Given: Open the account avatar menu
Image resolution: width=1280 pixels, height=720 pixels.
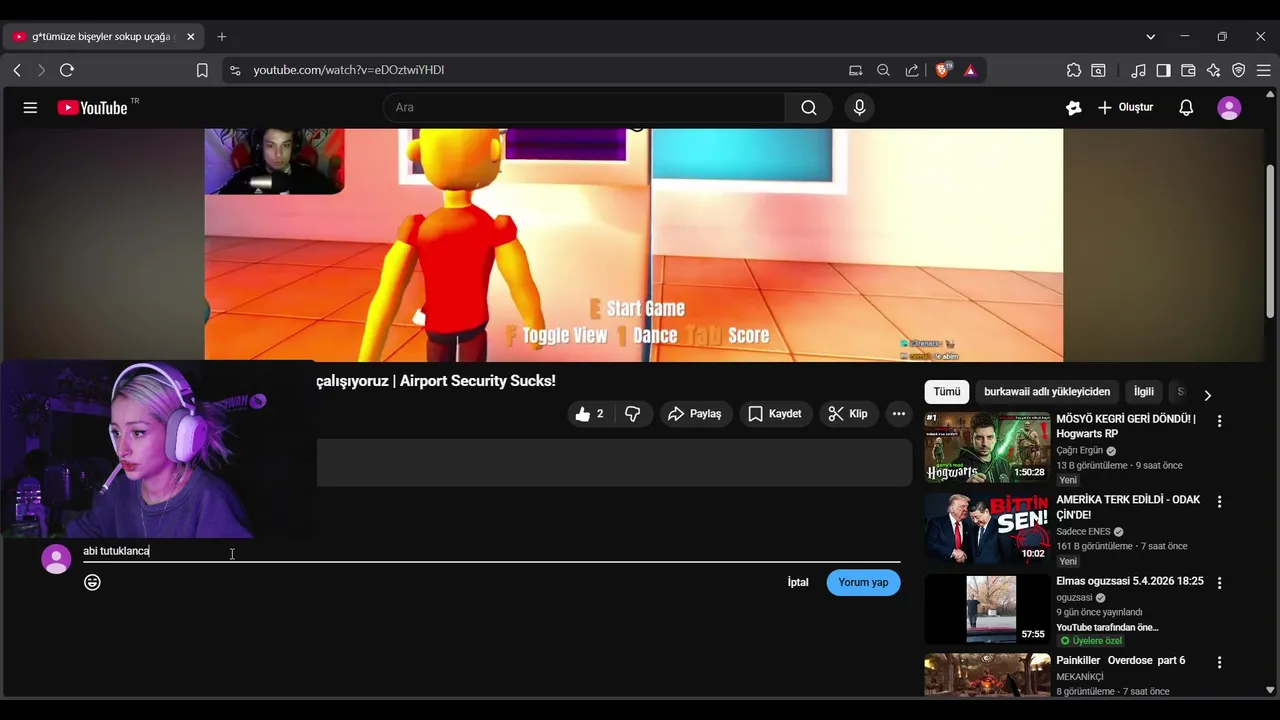Looking at the screenshot, I should click(x=1229, y=108).
